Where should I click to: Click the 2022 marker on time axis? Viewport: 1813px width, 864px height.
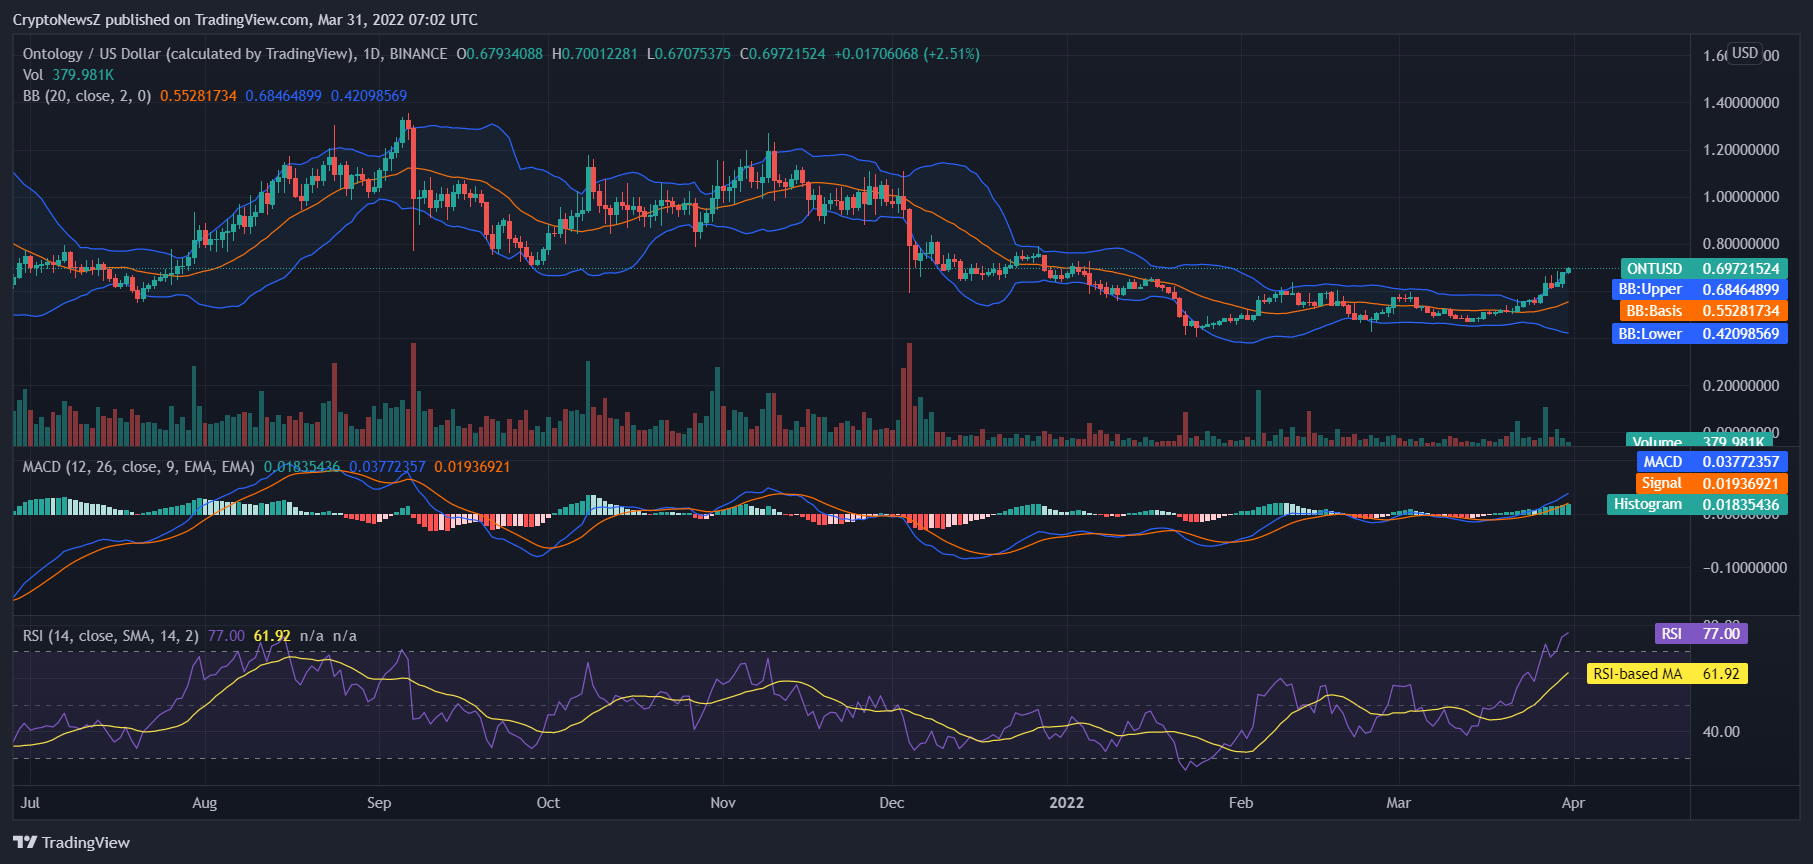pos(1066,802)
